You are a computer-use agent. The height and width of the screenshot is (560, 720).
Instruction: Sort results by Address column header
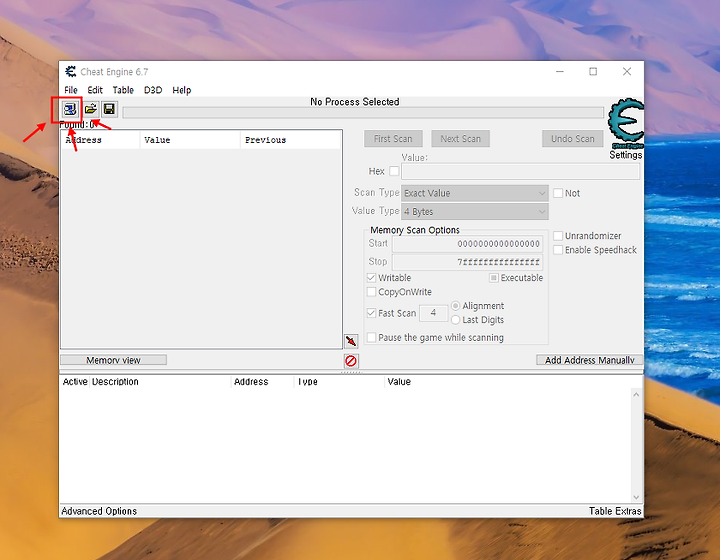[101, 140]
